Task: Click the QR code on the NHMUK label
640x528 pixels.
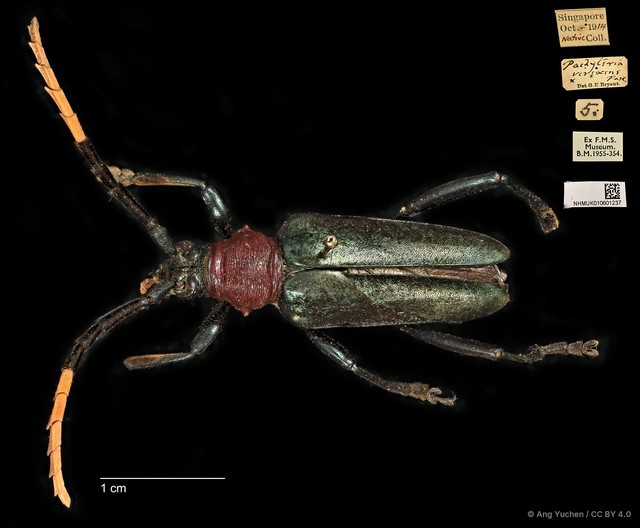Action: (612, 191)
